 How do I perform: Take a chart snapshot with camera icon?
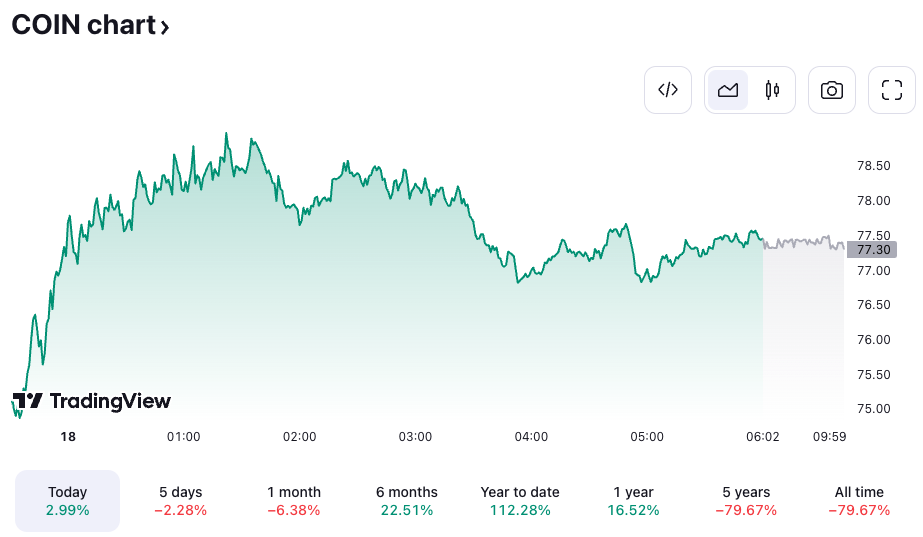(831, 90)
